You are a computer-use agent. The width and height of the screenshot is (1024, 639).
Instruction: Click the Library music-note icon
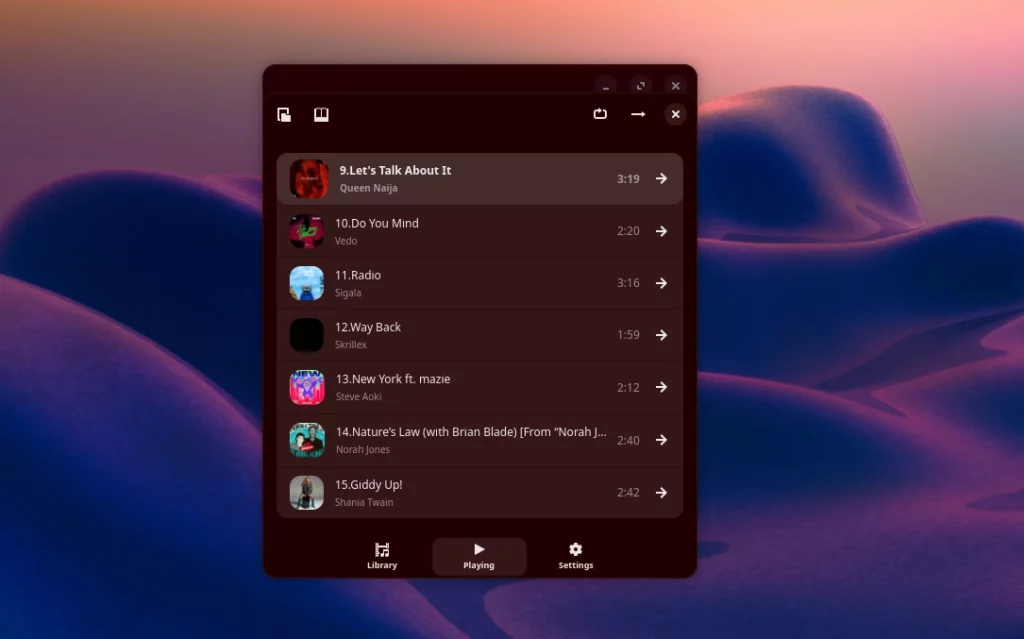pos(381,548)
